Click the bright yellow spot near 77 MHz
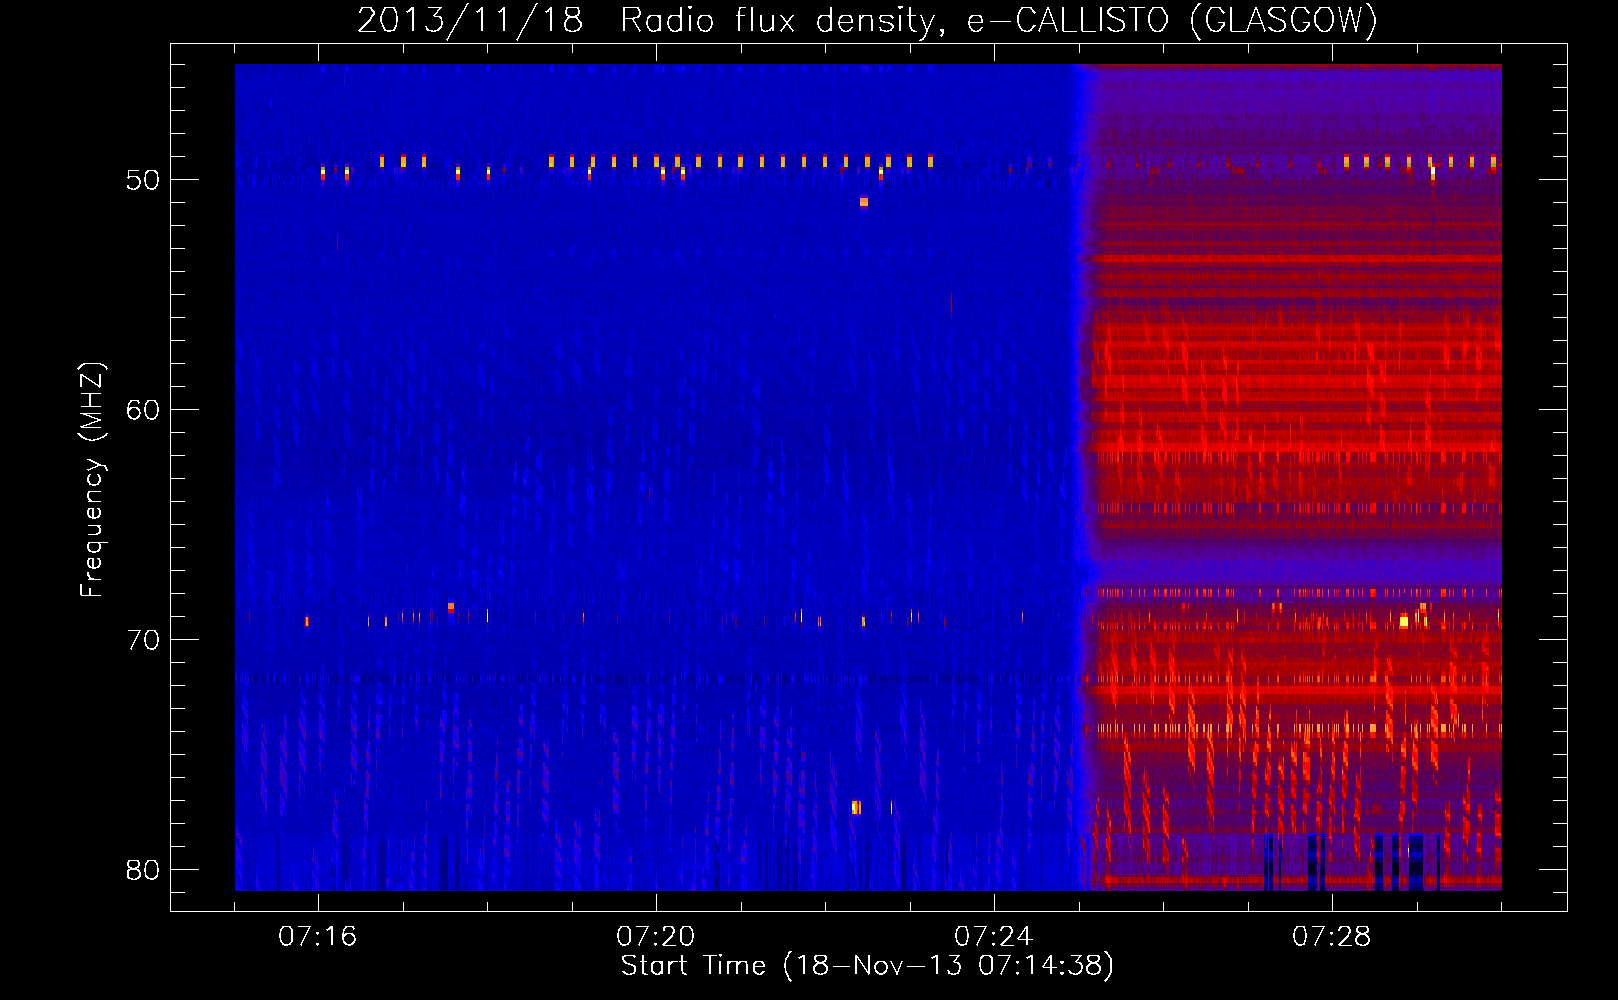 click(856, 807)
